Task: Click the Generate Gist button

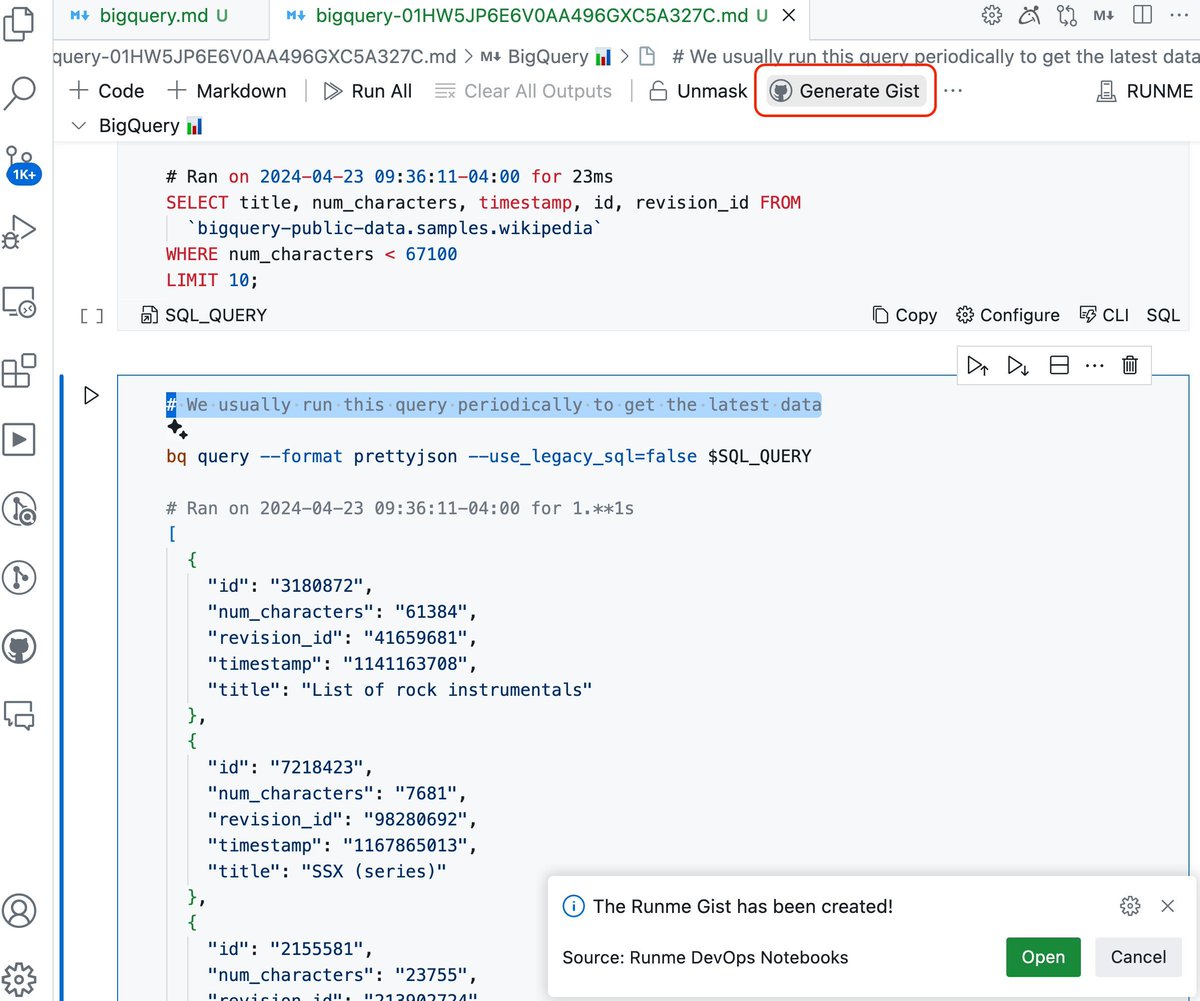Action: pyautogui.click(x=845, y=91)
